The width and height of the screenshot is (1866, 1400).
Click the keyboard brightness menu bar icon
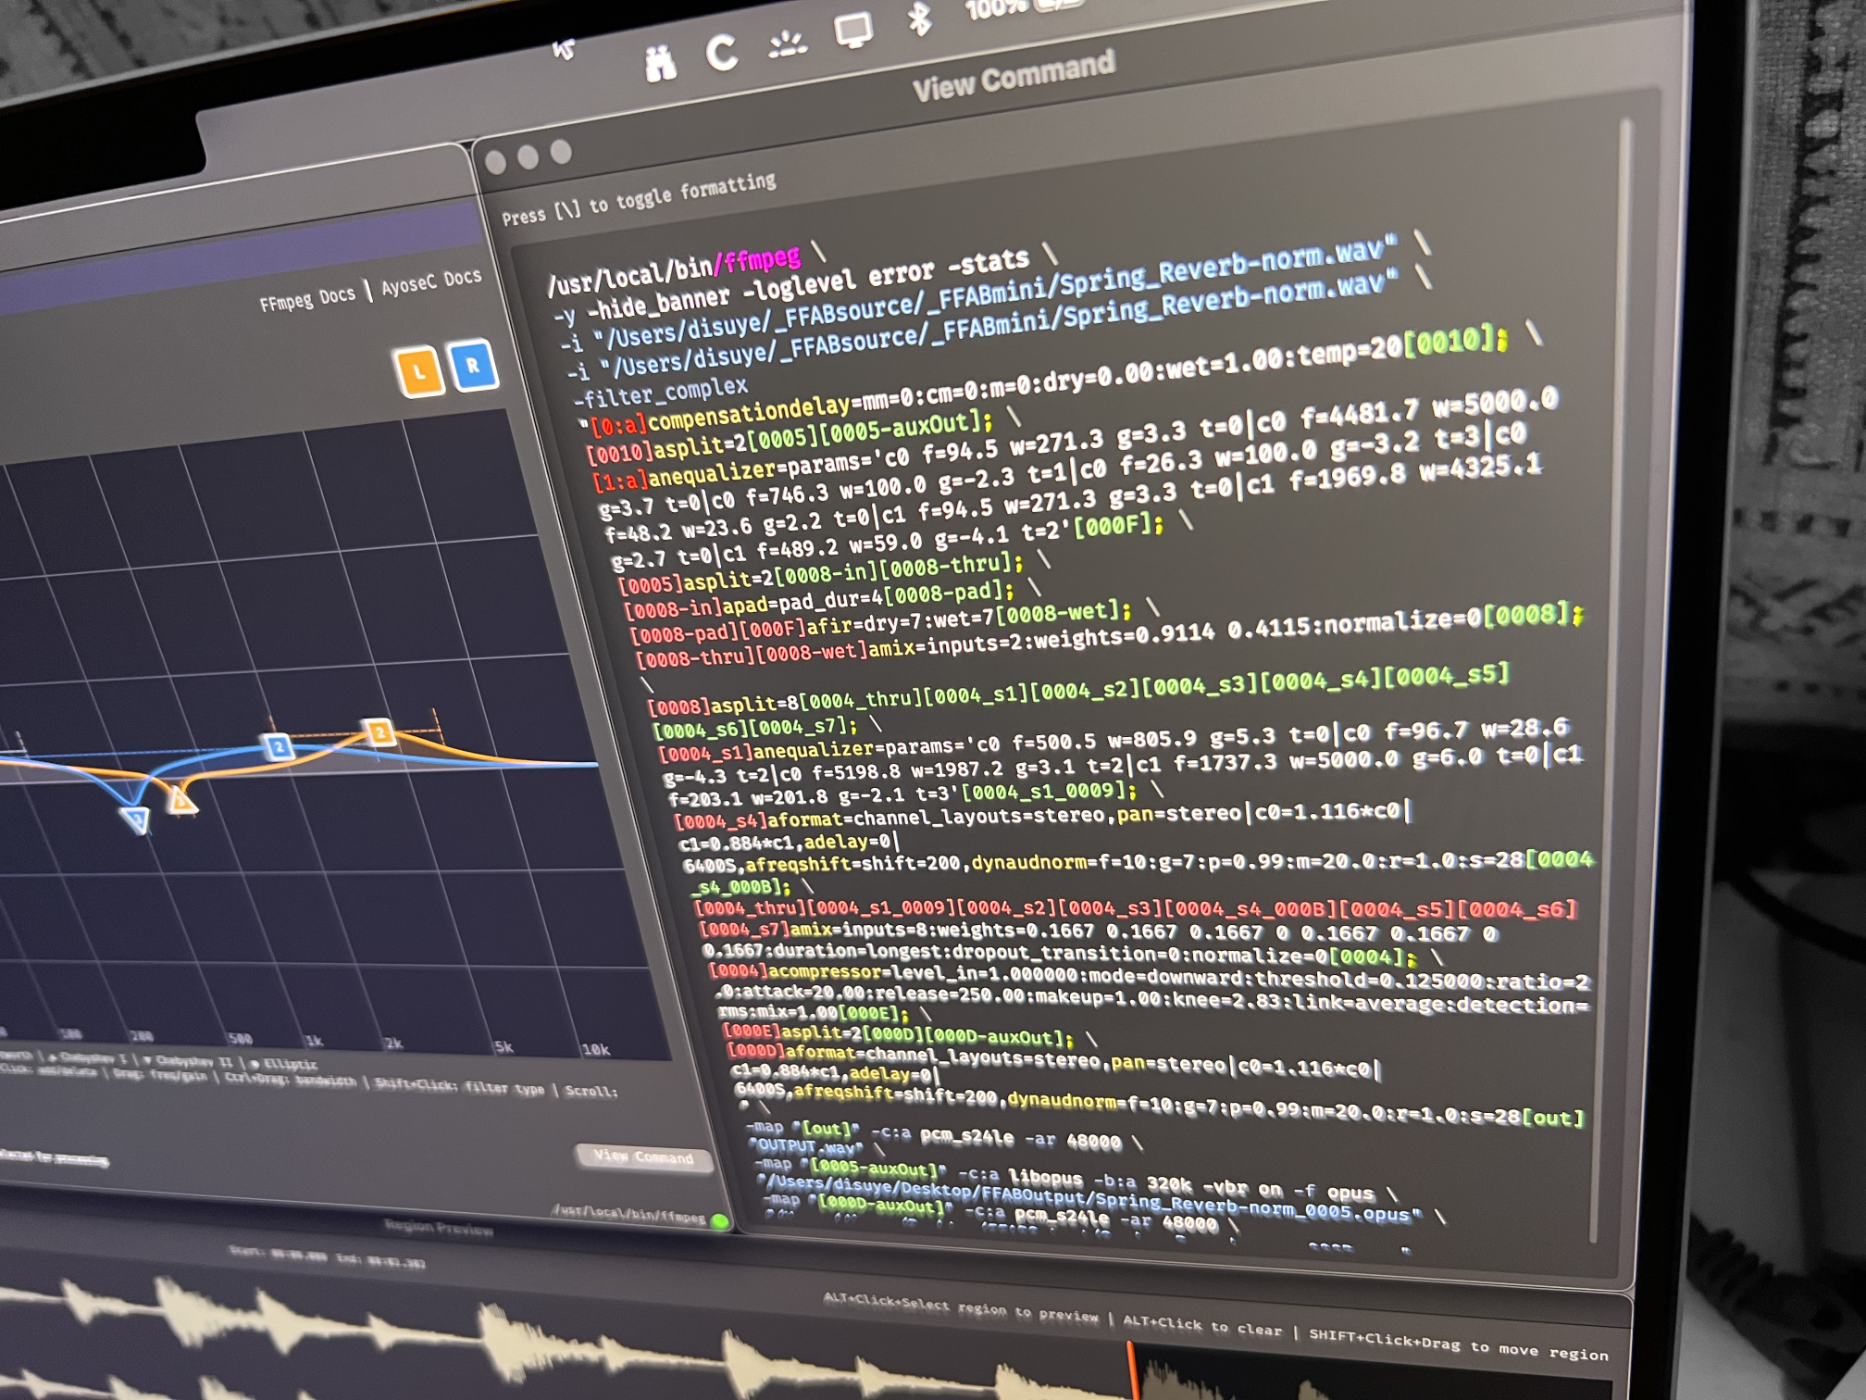tap(787, 43)
